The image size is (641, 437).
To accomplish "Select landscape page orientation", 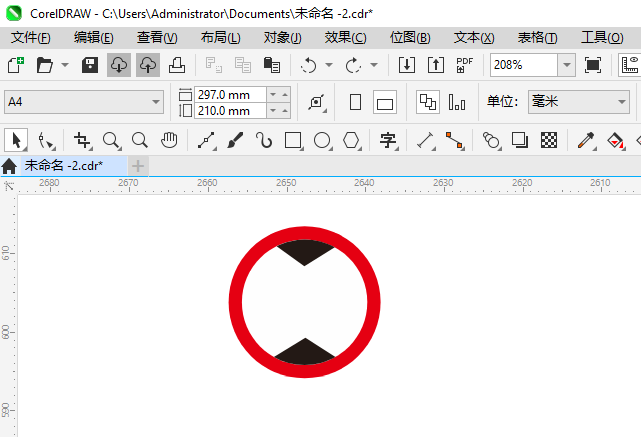I will (x=385, y=102).
